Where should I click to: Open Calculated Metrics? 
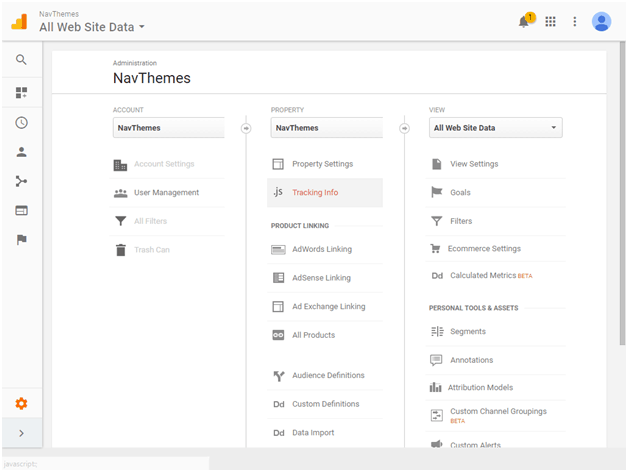coord(483,276)
